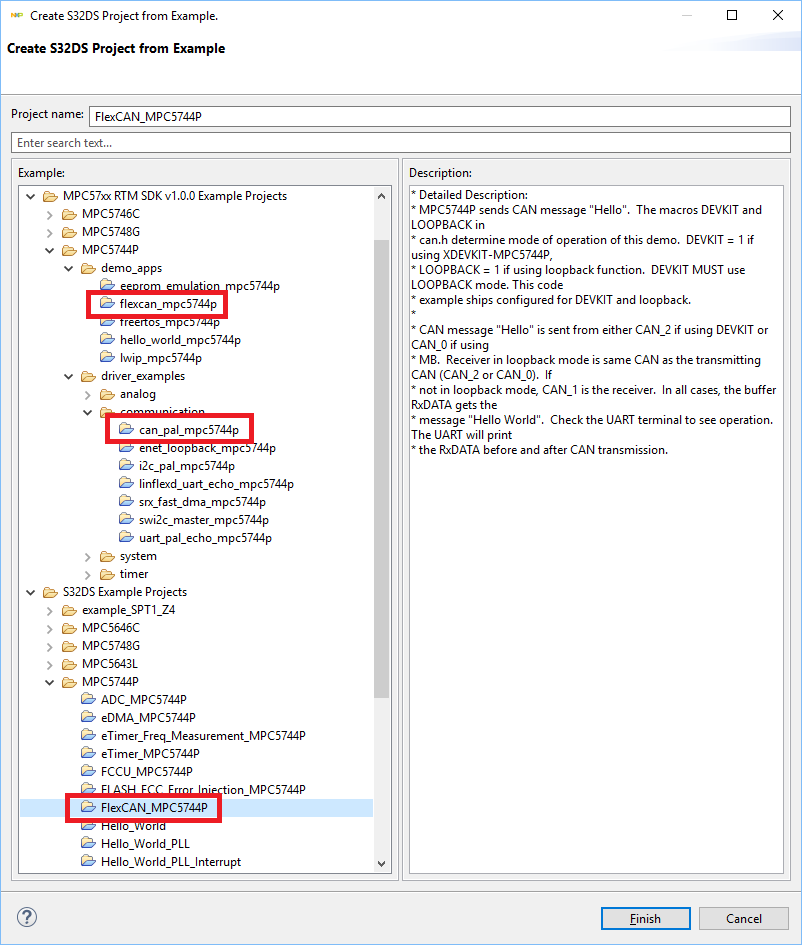Screen dimensions: 802x945
Task: Click project icon beside ADC_MPC5744P
Action: tap(89, 699)
